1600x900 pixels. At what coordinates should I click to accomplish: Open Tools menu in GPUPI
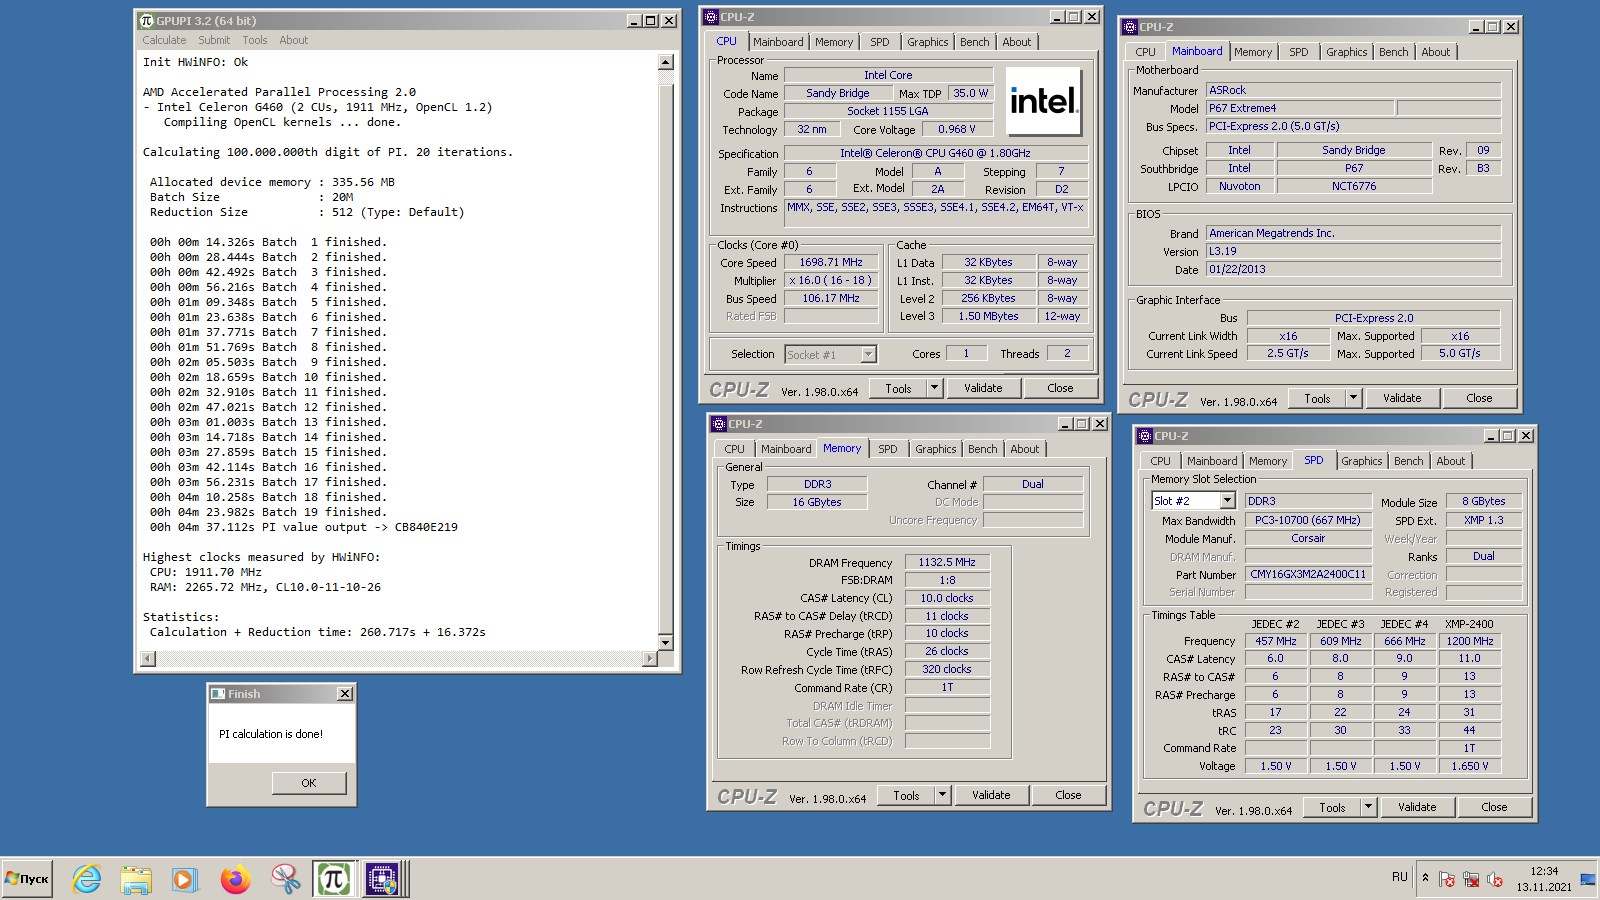255,40
